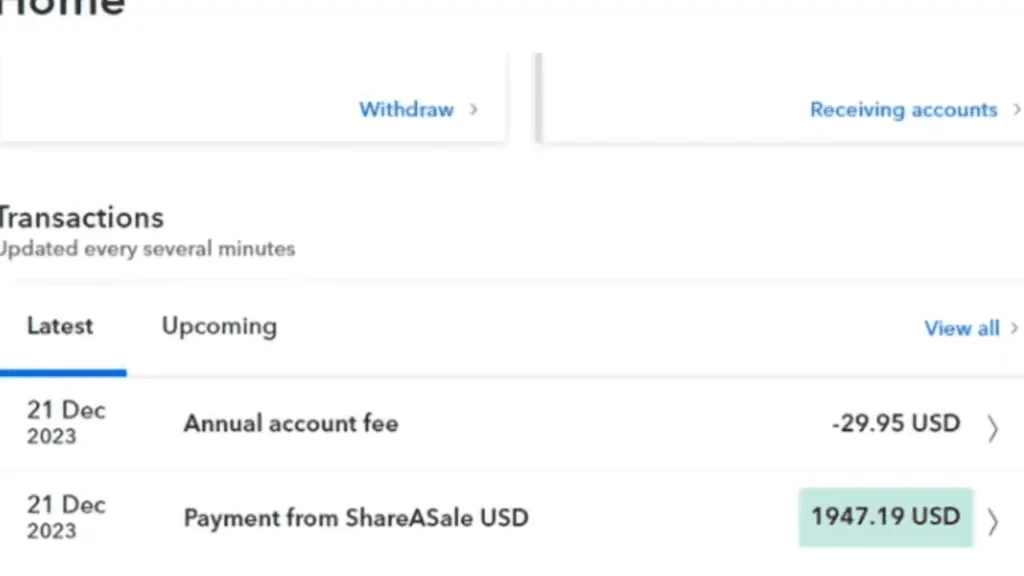Click the Home page title
The width and height of the screenshot is (1024, 576).
tap(62, 8)
